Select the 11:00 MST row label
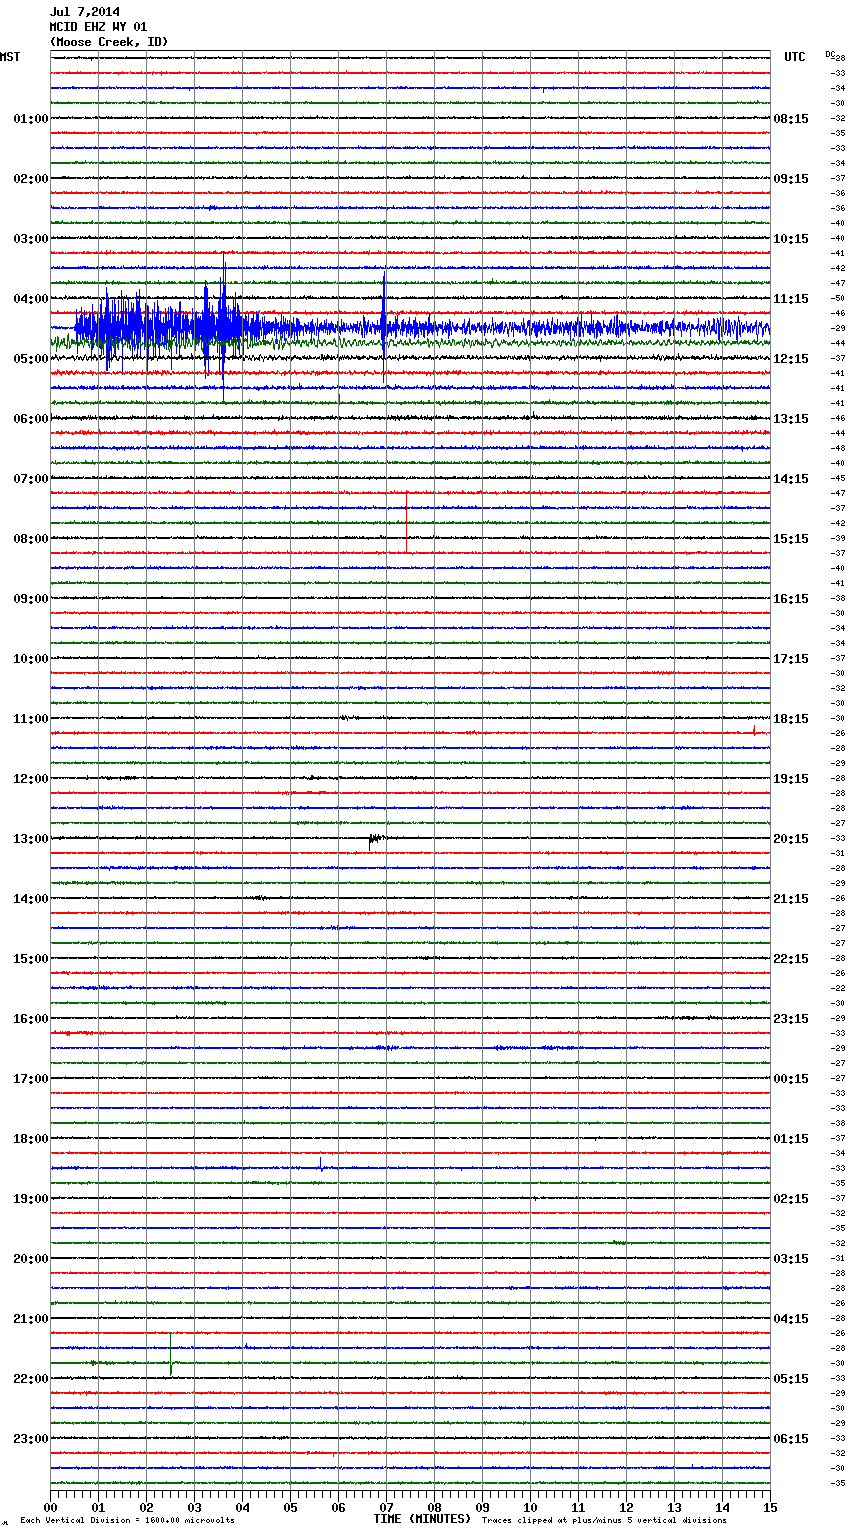The height and width of the screenshot is (1534, 850). pyautogui.click(x=31, y=719)
